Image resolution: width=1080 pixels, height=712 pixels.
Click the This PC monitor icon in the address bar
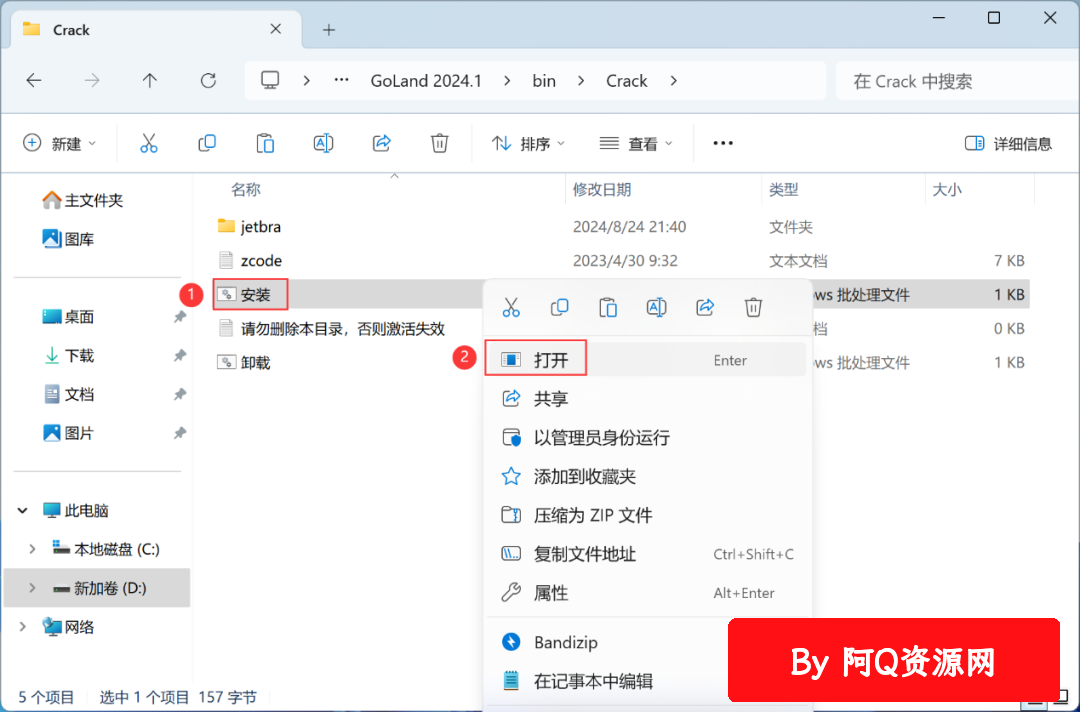tap(270, 81)
